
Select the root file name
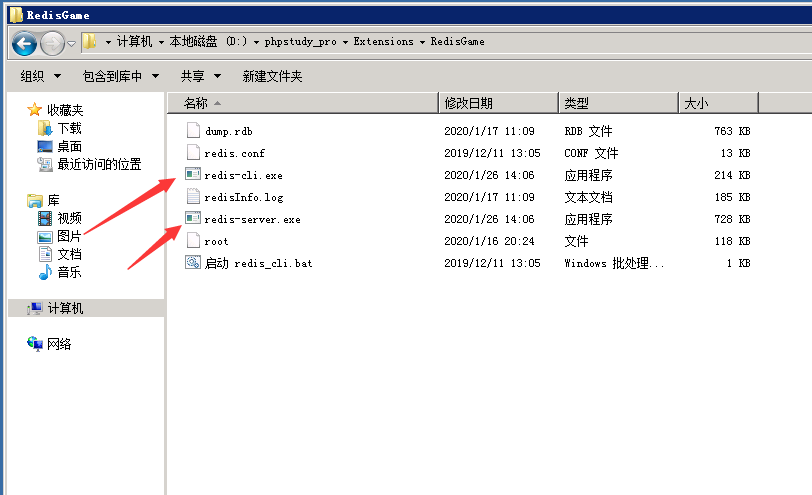click(216, 242)
